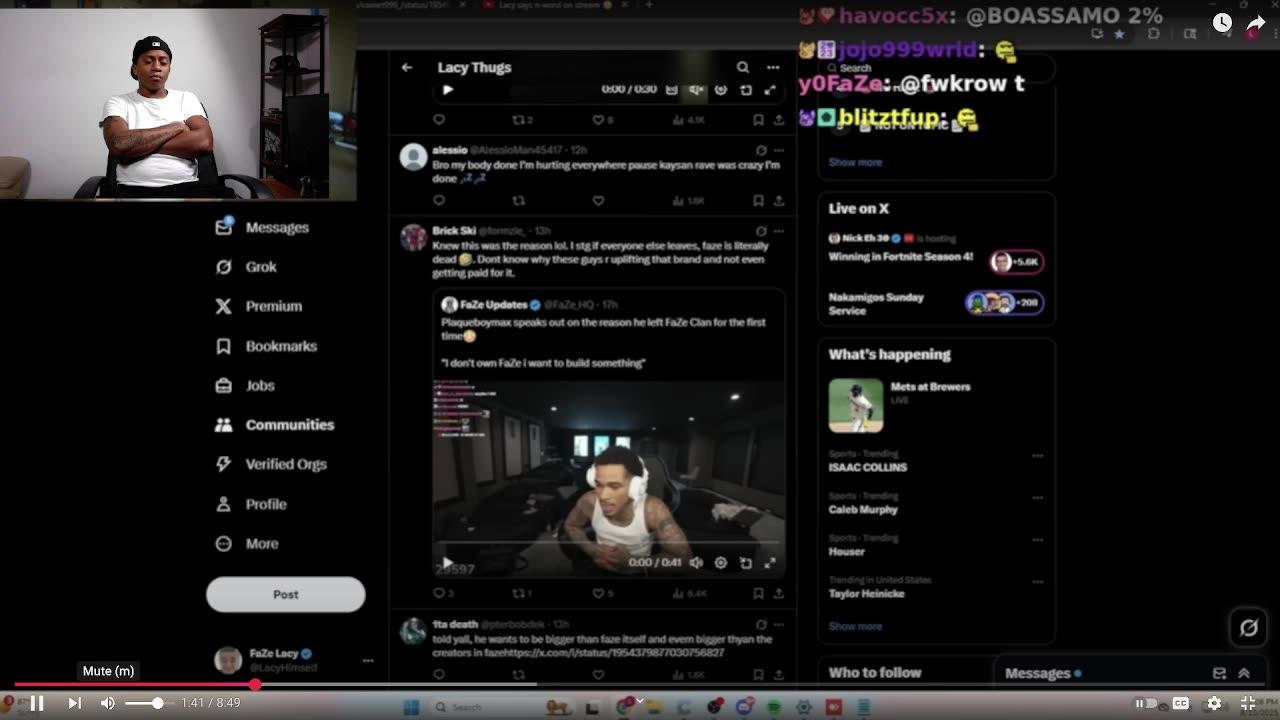The width and height of the screenshot is (1280, 720).
Task: Pause the YouTube video
Action: coord(37,703)
